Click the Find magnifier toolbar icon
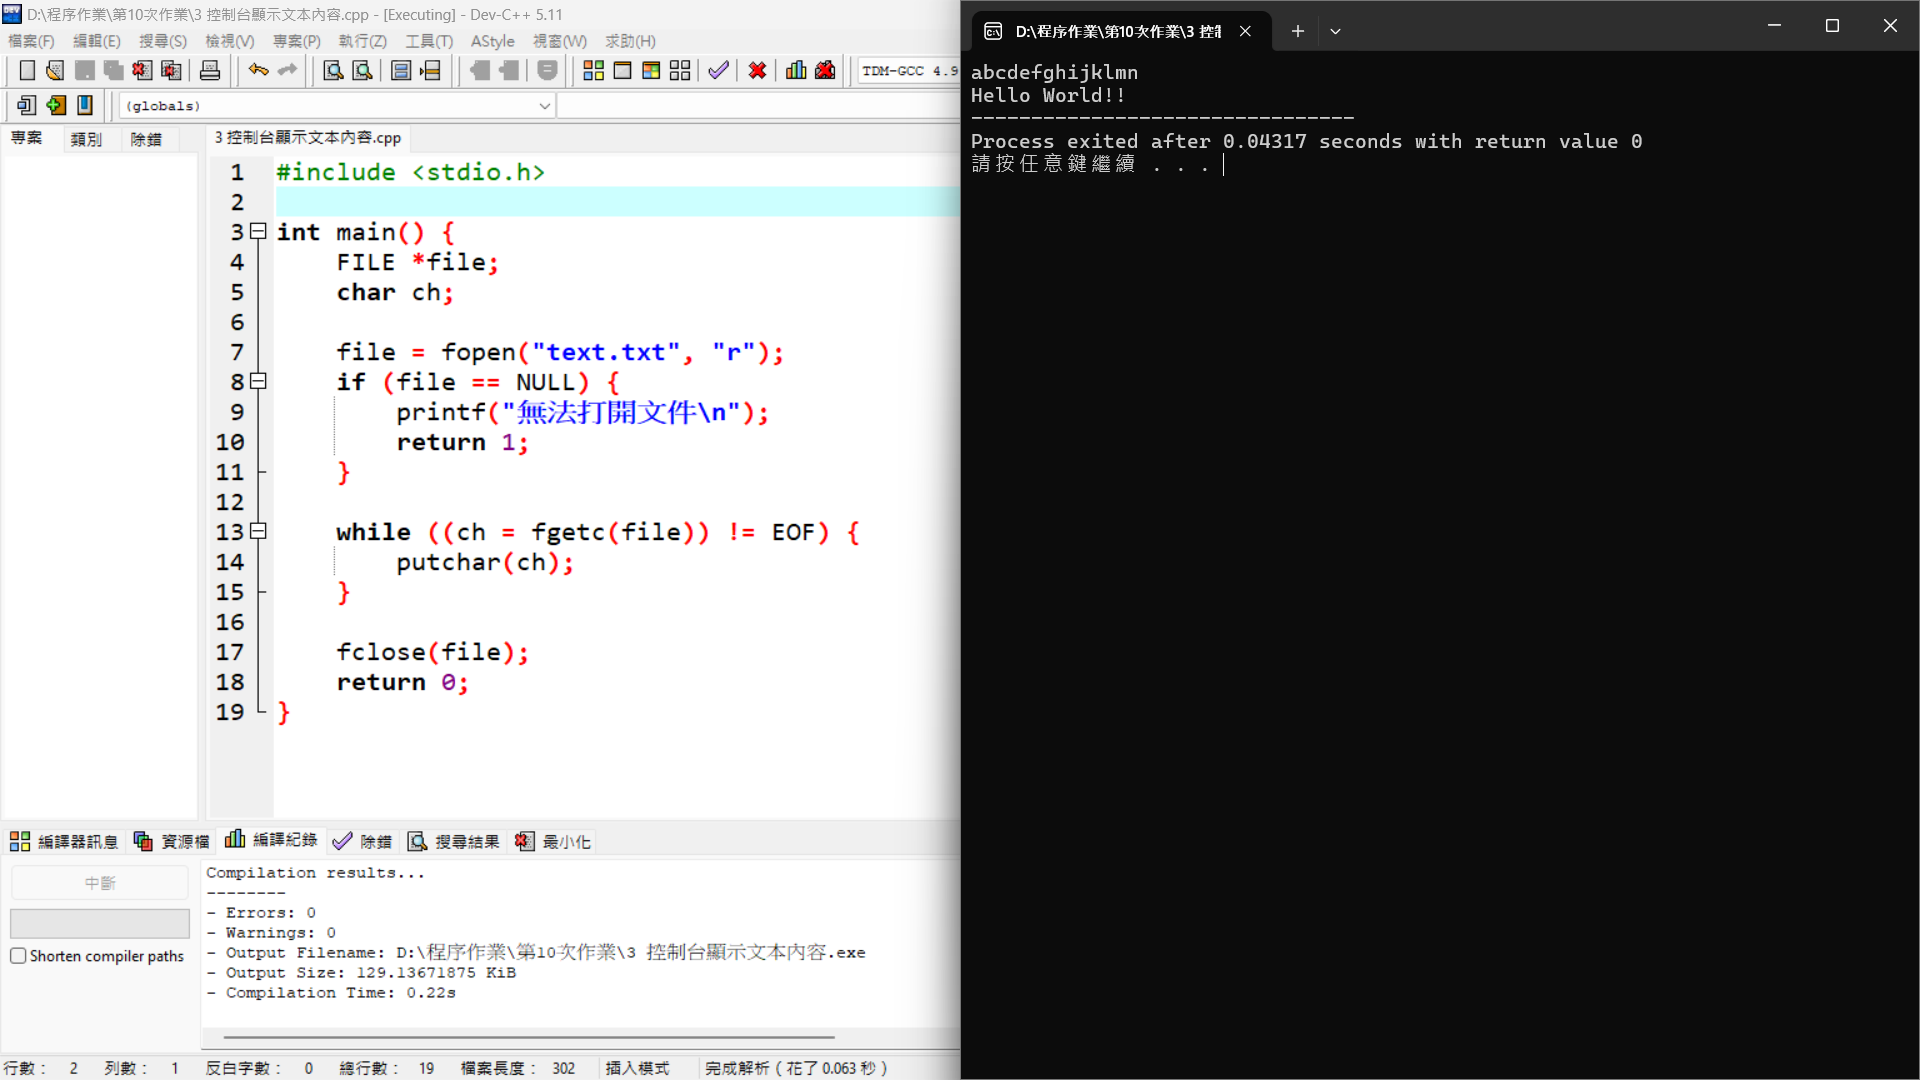1920x1080 pixels. (333, 70)
